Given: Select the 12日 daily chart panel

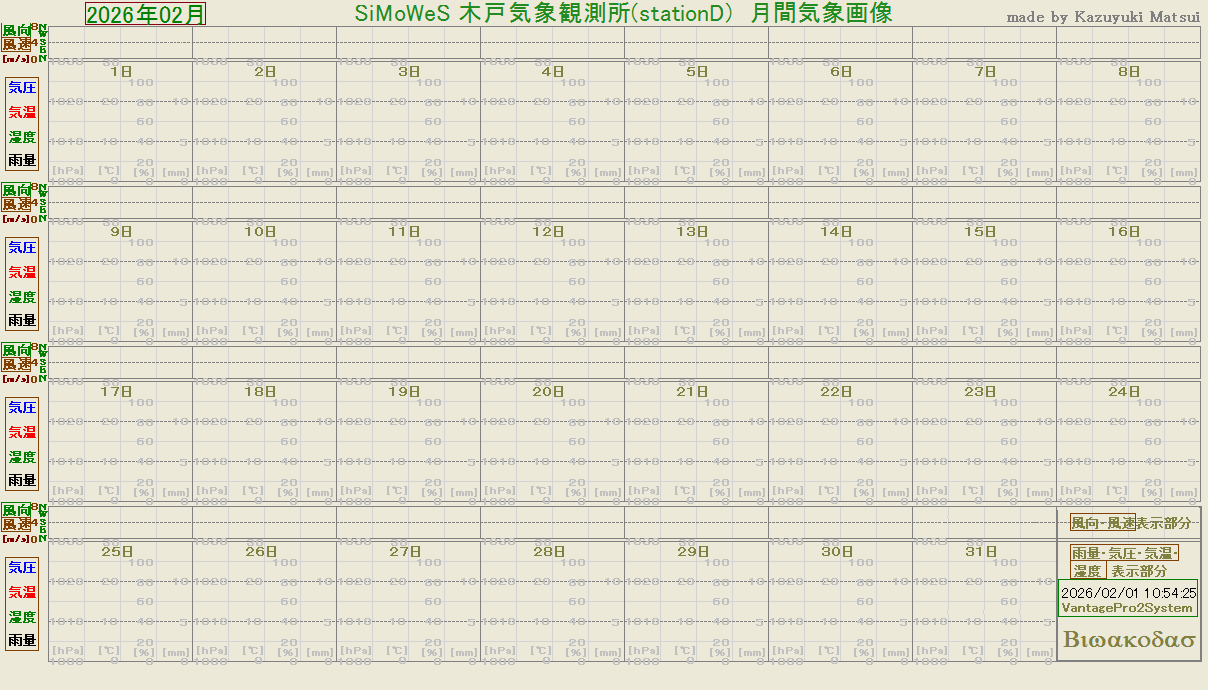Looking at the screenshot, I should coord(552,282).
